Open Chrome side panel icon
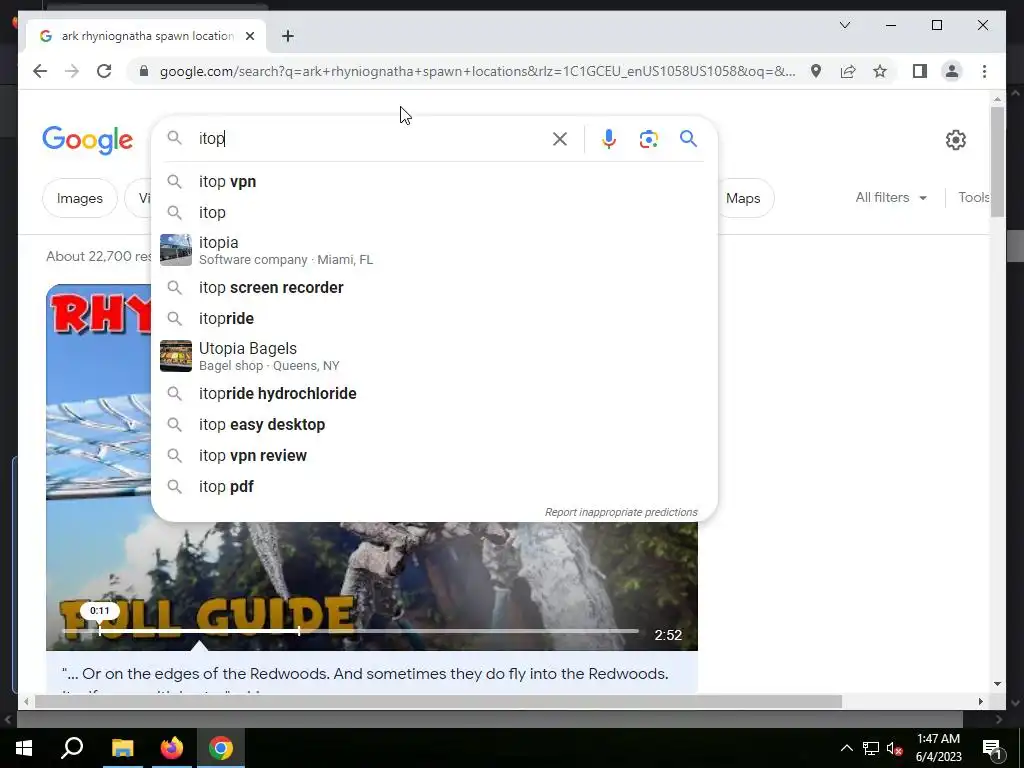This screenshot has height=768, width=1024. pos(920,71)
